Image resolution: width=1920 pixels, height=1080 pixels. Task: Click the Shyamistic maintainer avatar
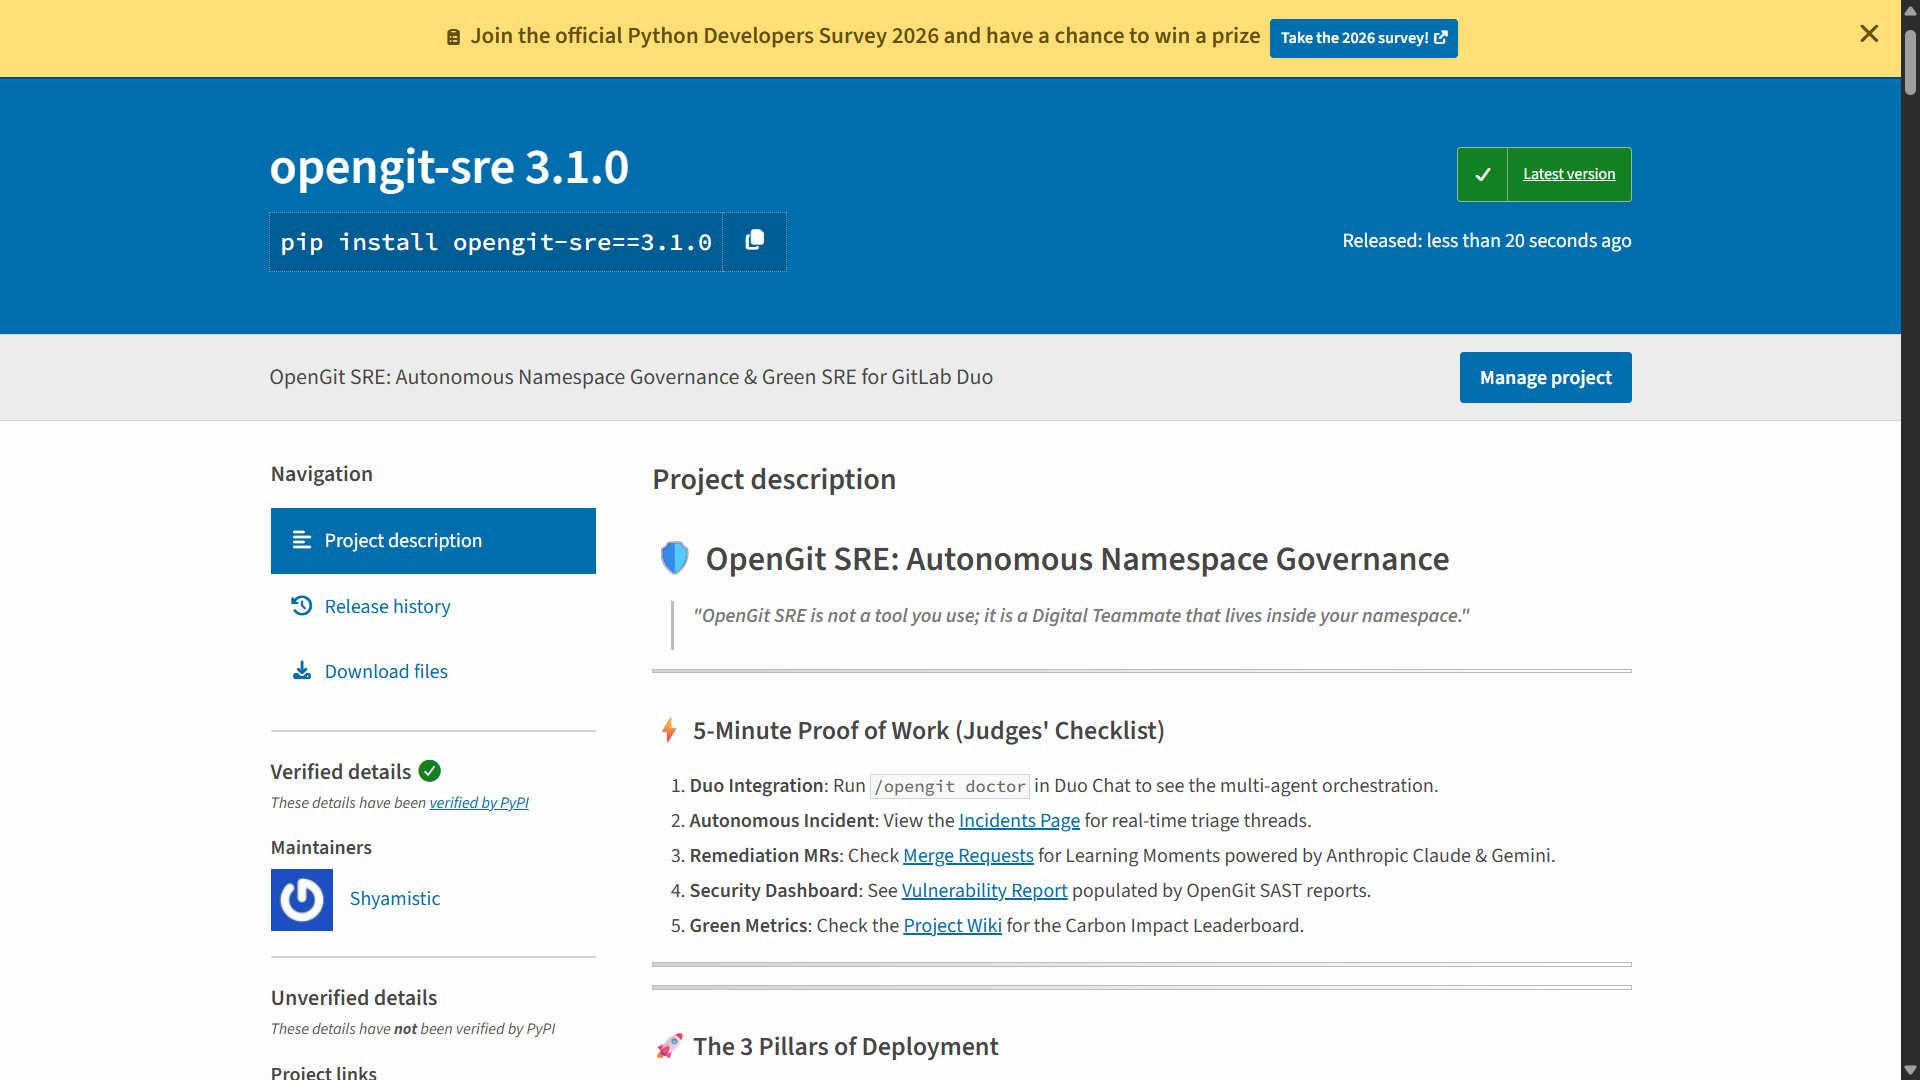tap(302, 900)
